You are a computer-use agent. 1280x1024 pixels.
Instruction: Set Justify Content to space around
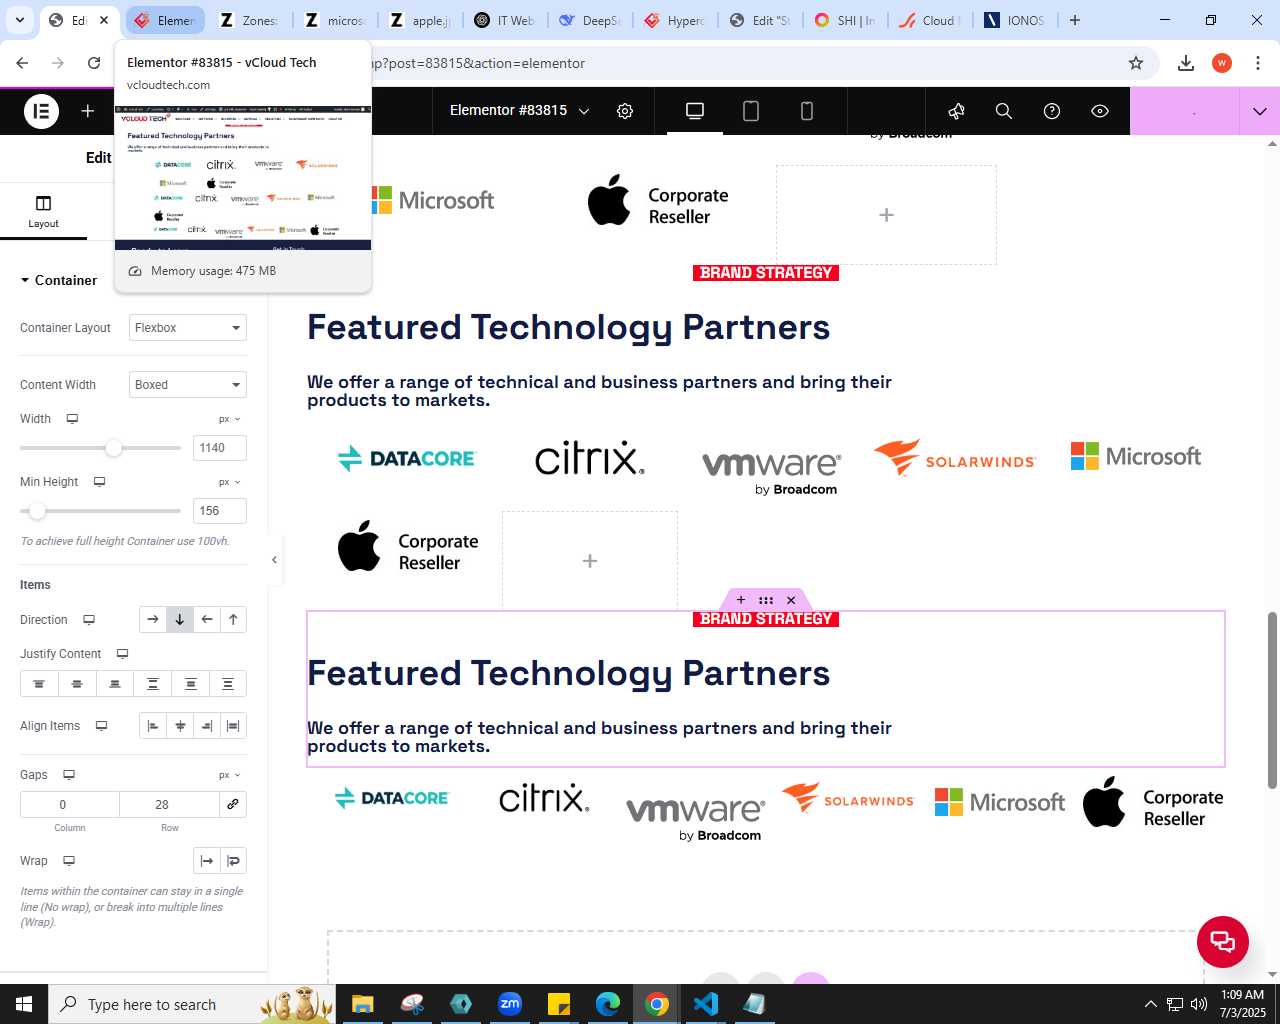pyautogui.click(x=190, y=684)
